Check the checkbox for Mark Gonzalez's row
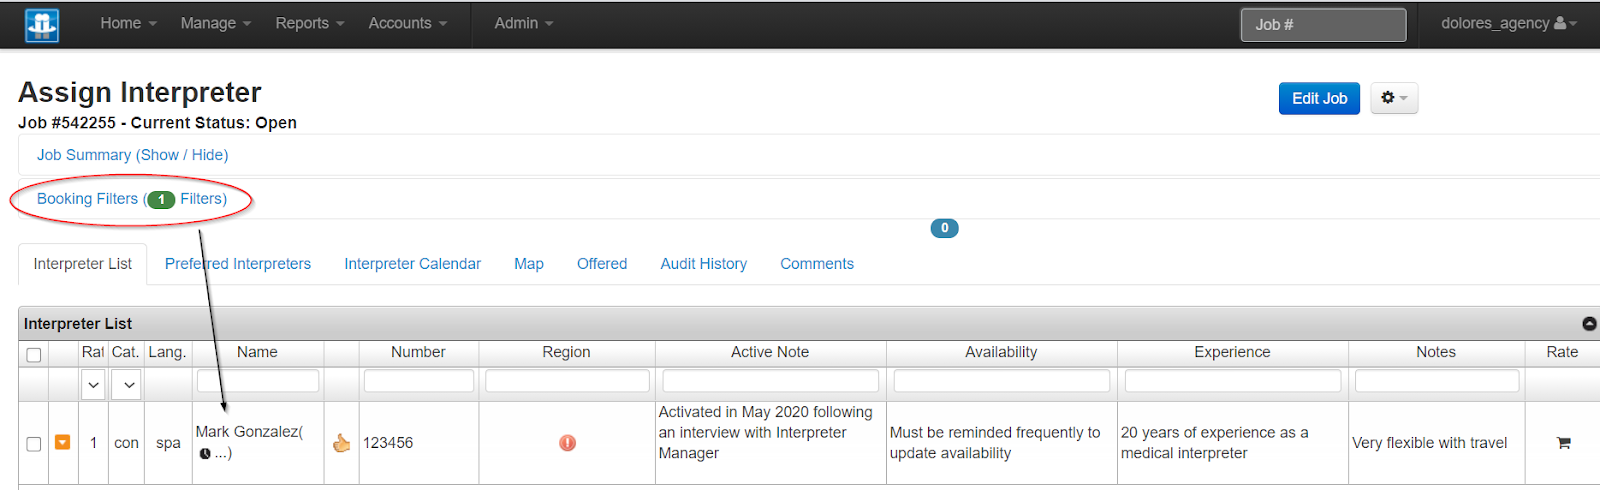Image resolution: width=1600 pixels, height=490 pixels. click(34, 444)
